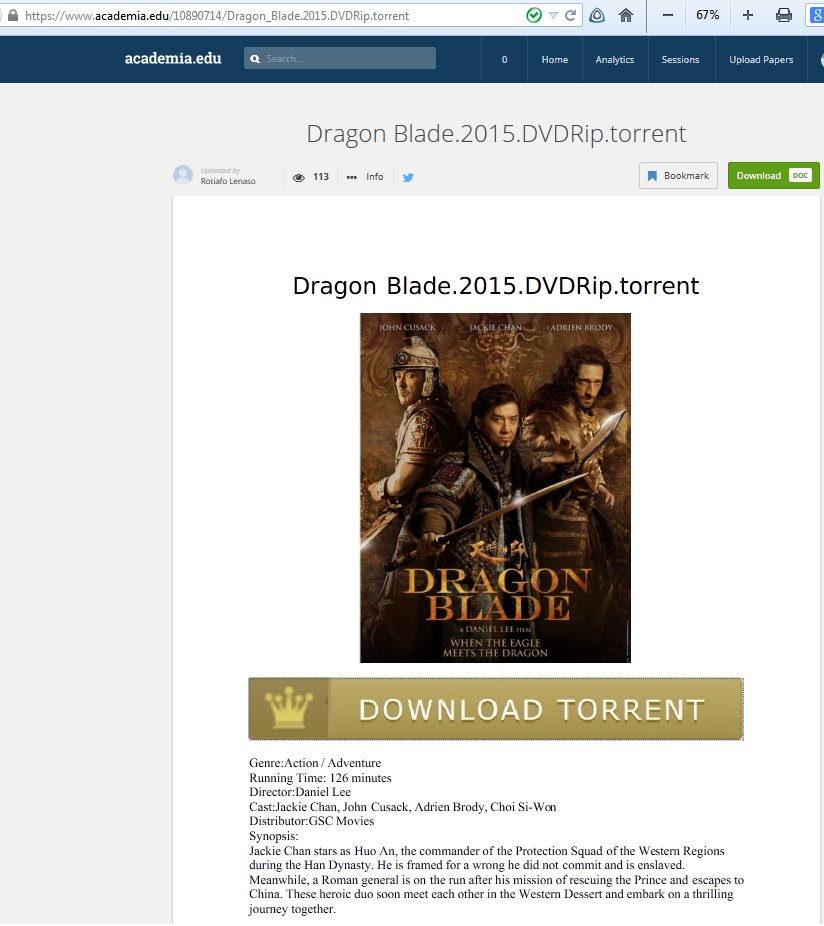Click the uploader avatar icon
The width and height of the screenshot is (824, 926).
click(183, 175)
